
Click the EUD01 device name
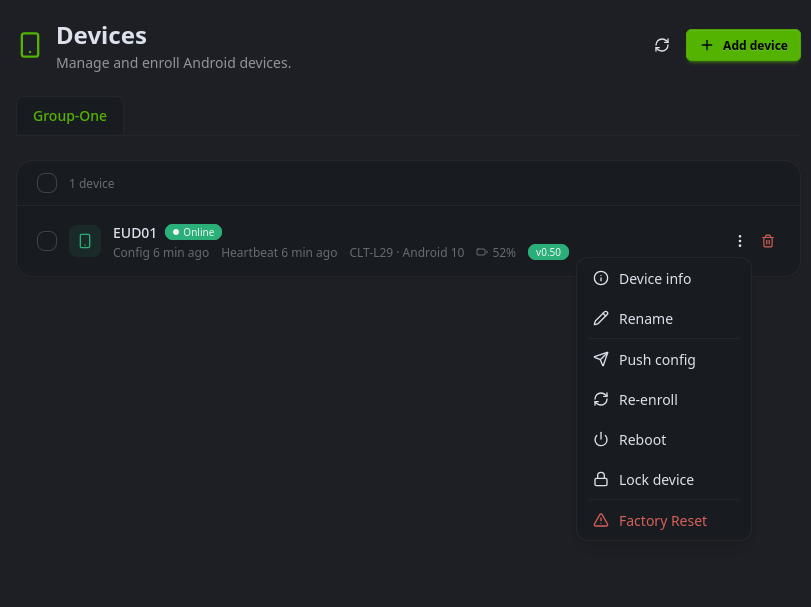click(135, 233)
